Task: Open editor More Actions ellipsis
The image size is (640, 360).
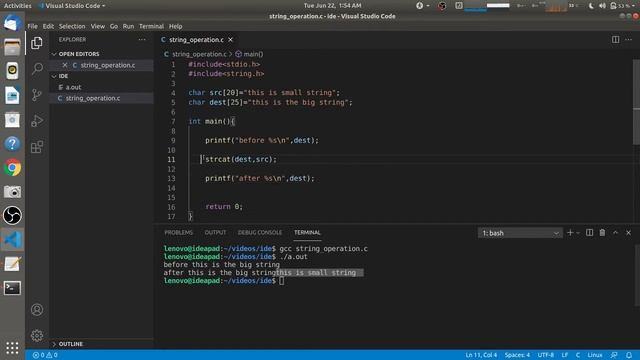Action: (628, 40)
